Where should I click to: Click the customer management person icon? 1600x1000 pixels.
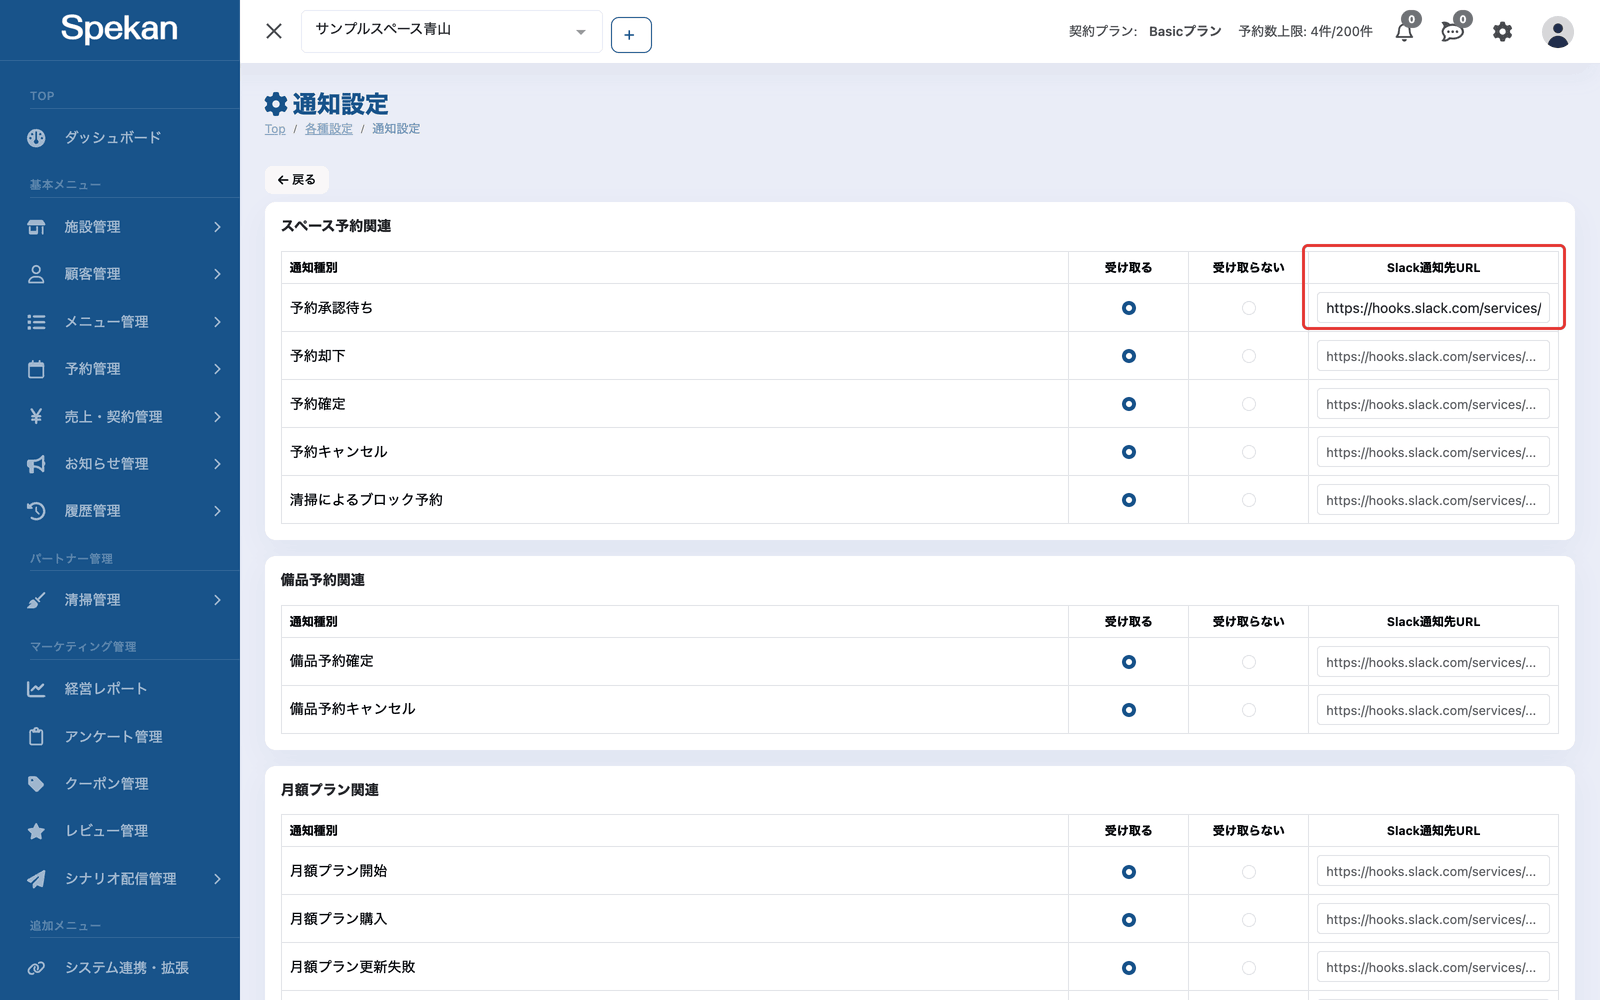(36, 274)
